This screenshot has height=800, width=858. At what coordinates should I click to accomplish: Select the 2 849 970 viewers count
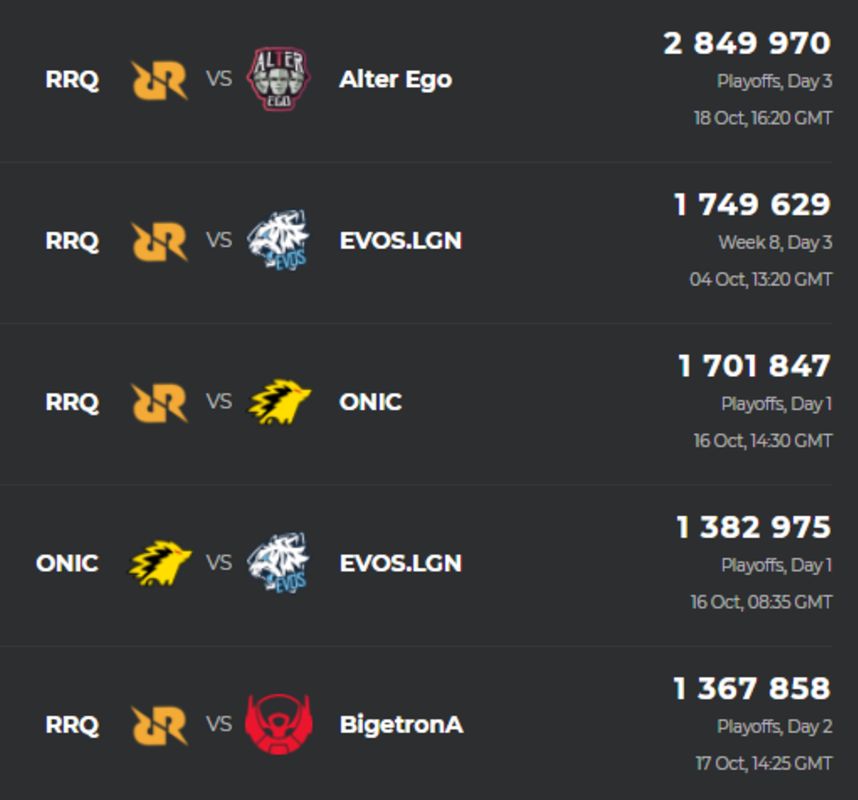[747, 43]
